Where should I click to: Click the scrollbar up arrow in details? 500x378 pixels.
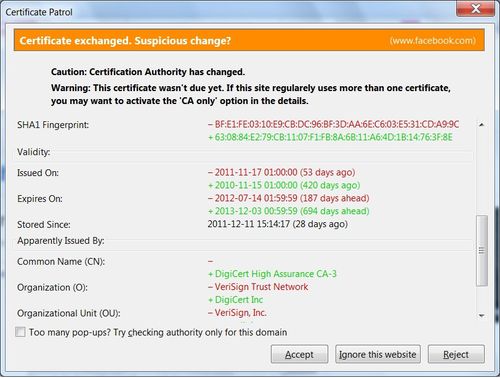coord(481,125)
